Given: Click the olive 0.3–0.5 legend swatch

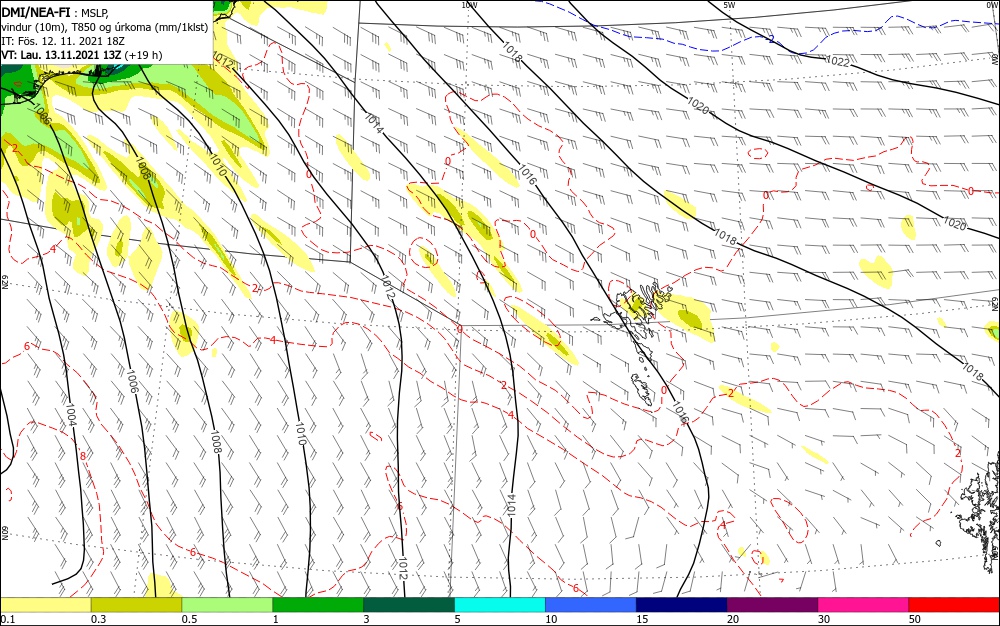Looking at the screenshot, I should 136,605.
